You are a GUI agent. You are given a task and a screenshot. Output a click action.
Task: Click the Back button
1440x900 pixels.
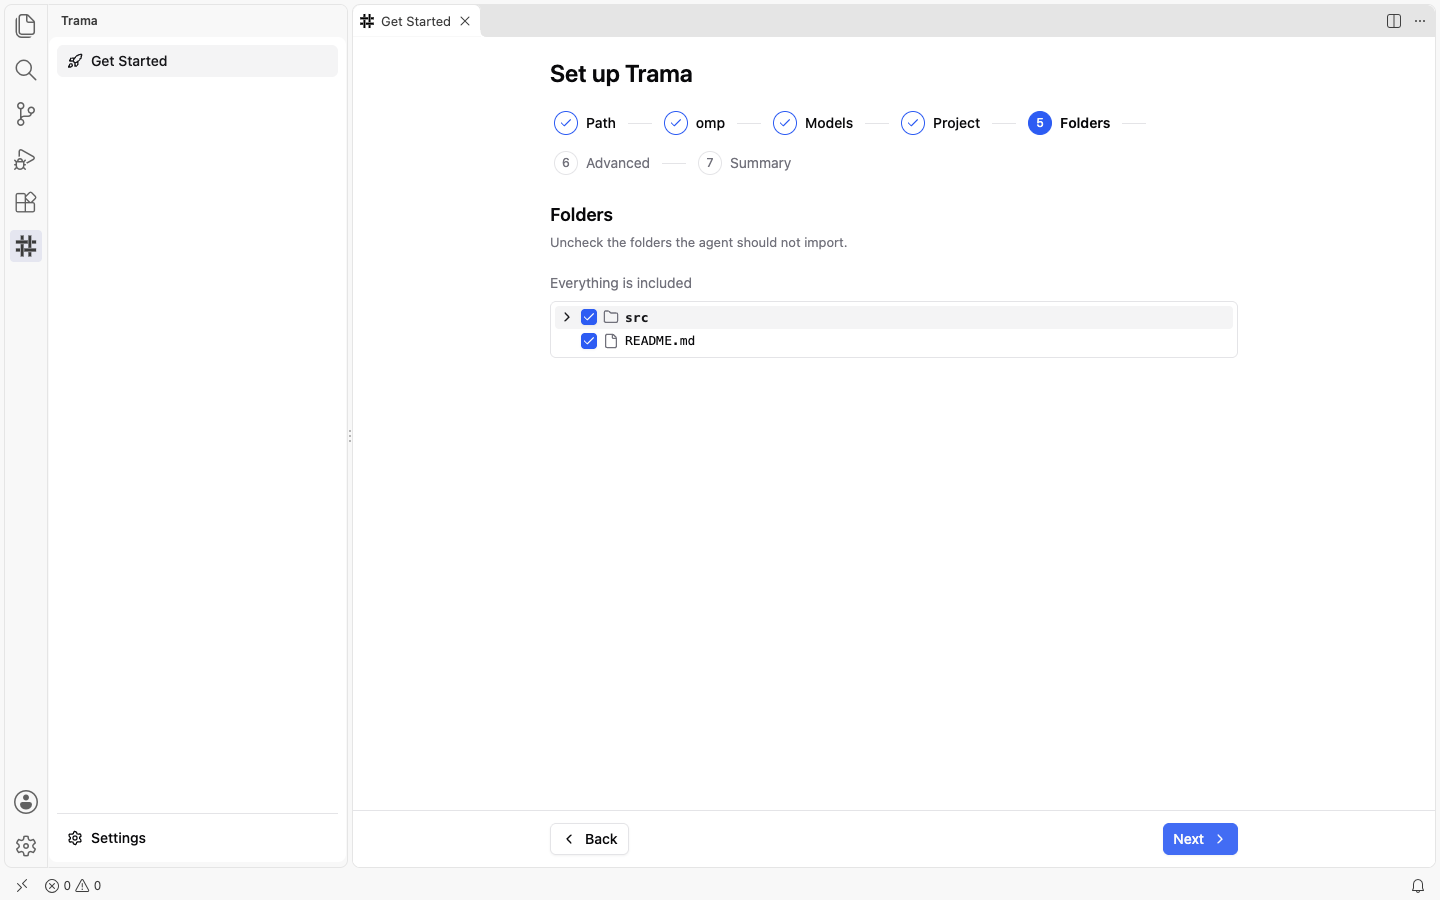(x=589, y=839)
